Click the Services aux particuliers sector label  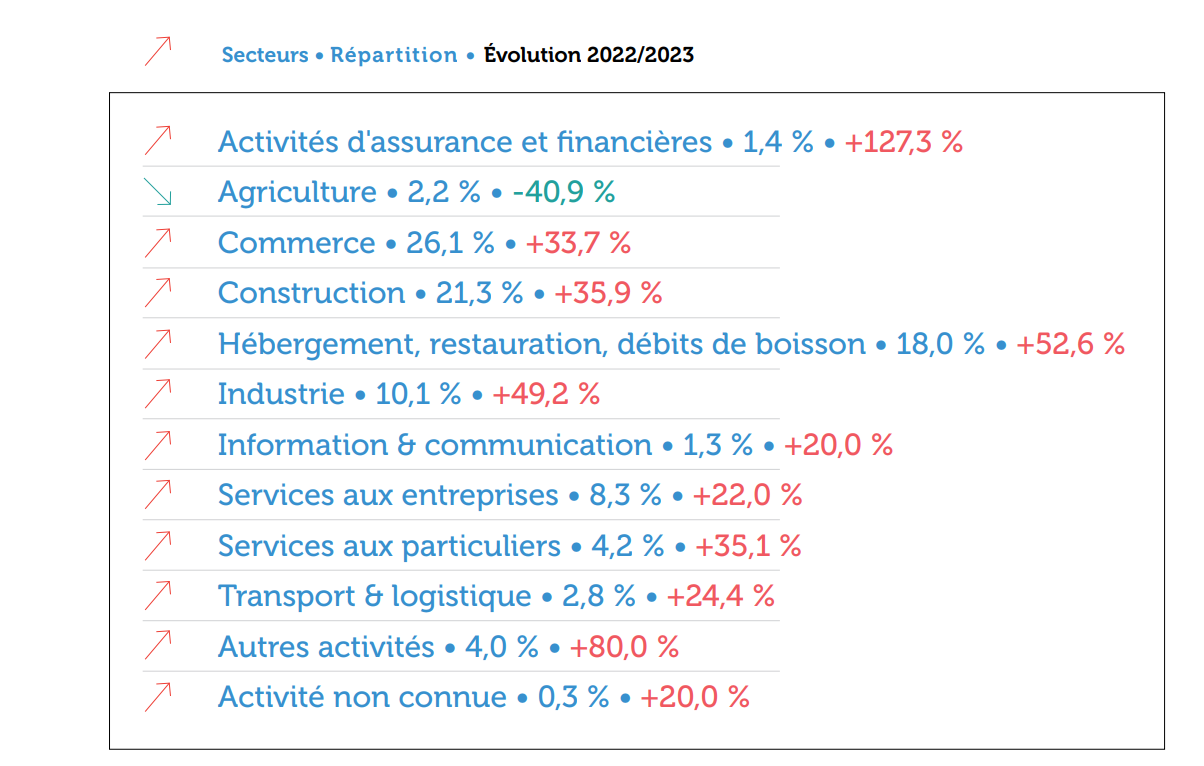pos(389,546)
